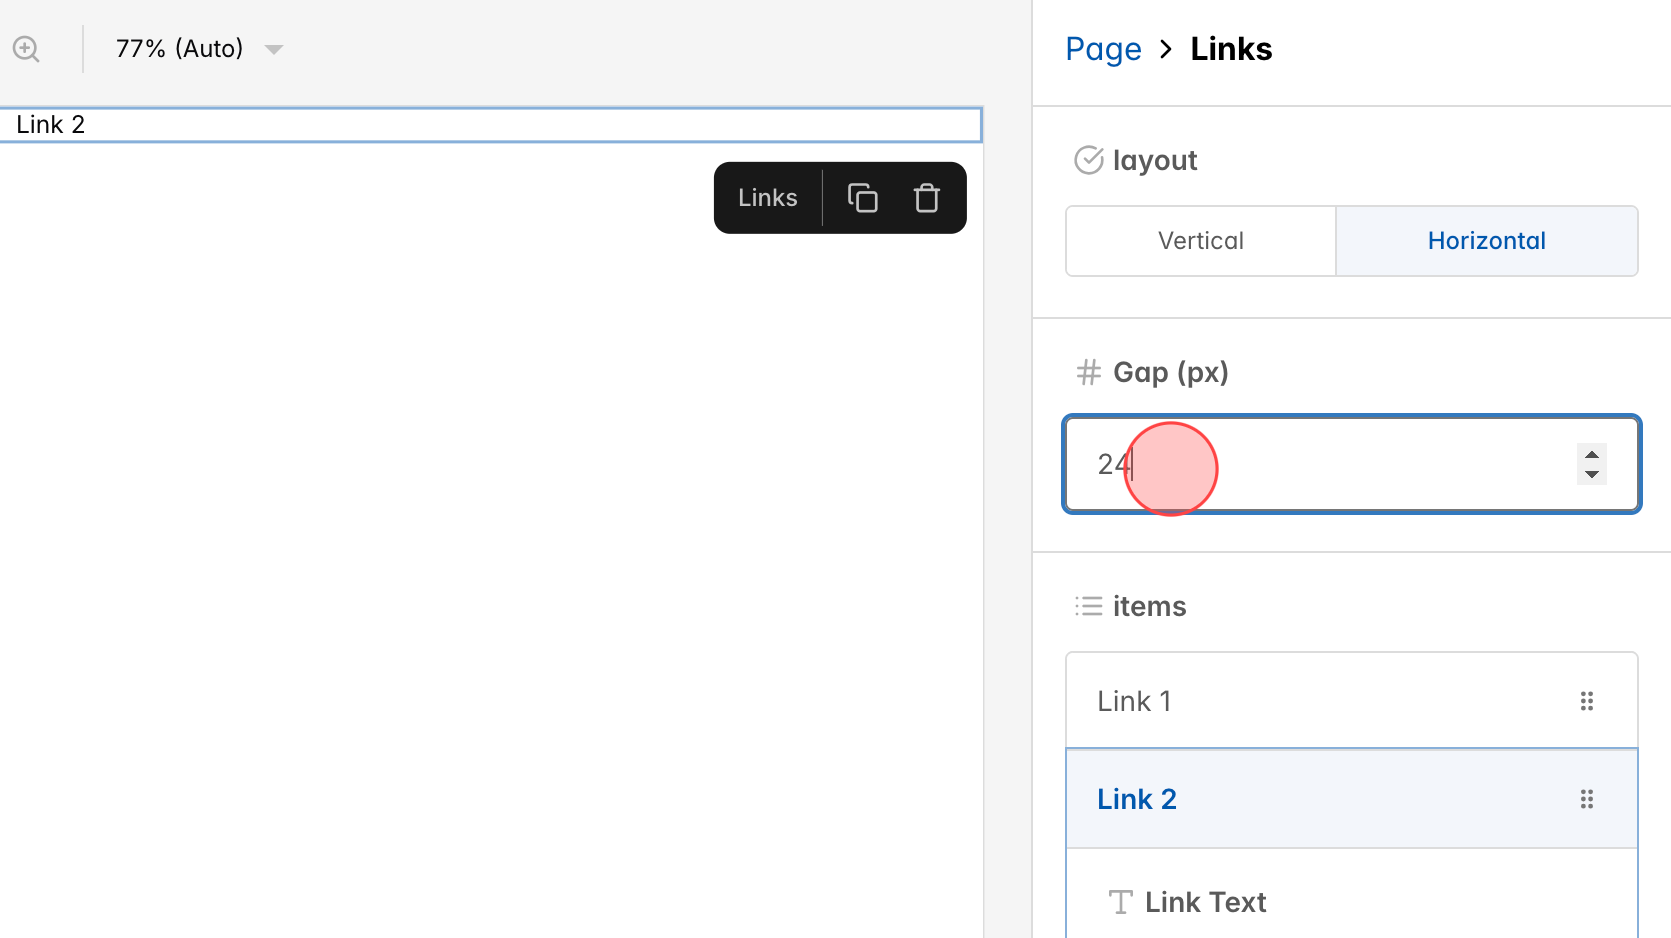Image resolution: width=1671 pixels, height=938 pixels.
Task: Switch layout to Vertical
Action: [x=1200, y=240]
